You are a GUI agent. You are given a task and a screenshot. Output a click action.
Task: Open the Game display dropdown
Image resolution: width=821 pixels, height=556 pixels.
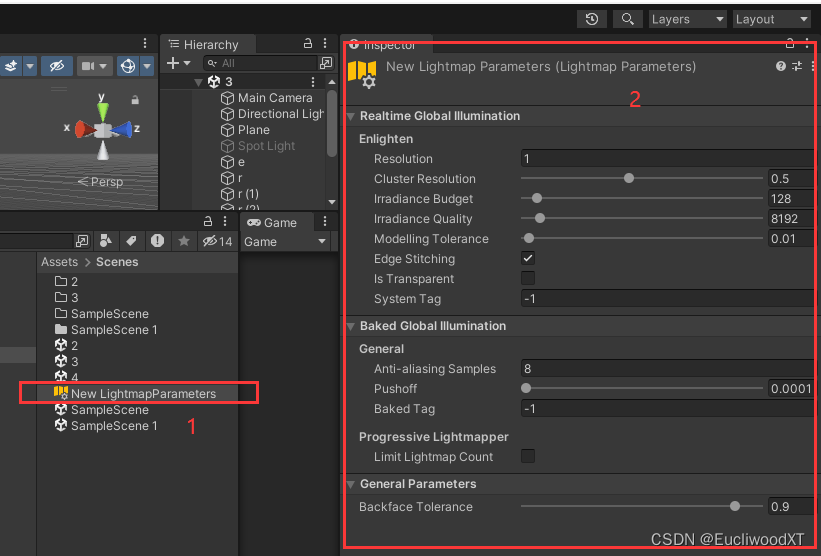pos(285,242)
